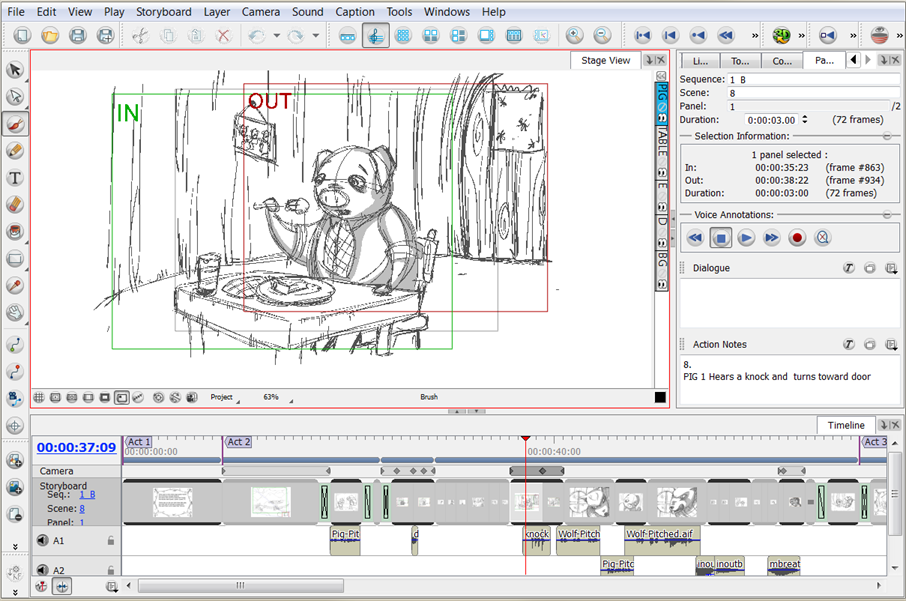
Task: Choose the Select arrow tool
Action: pyautogui.click(x=13, y=70)
